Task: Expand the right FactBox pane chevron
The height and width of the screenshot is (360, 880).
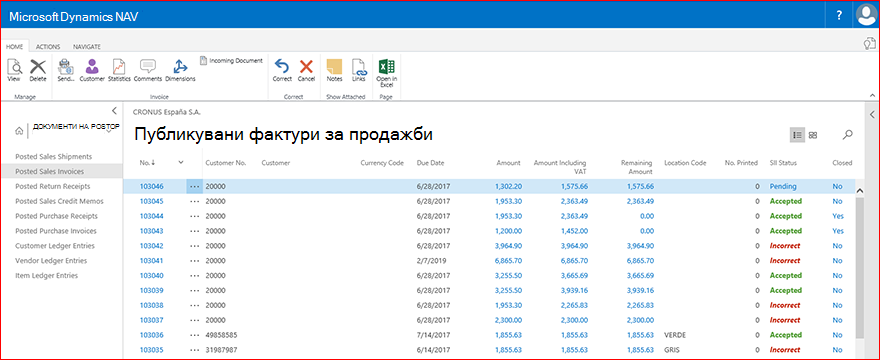Action: coord(872,115)
